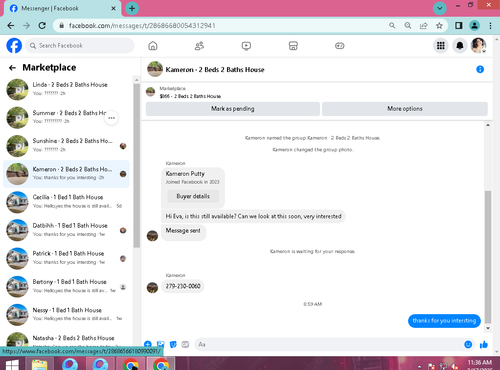Open the notifications bell
This screenshot has height=370, width=500.
coord(460,46)
